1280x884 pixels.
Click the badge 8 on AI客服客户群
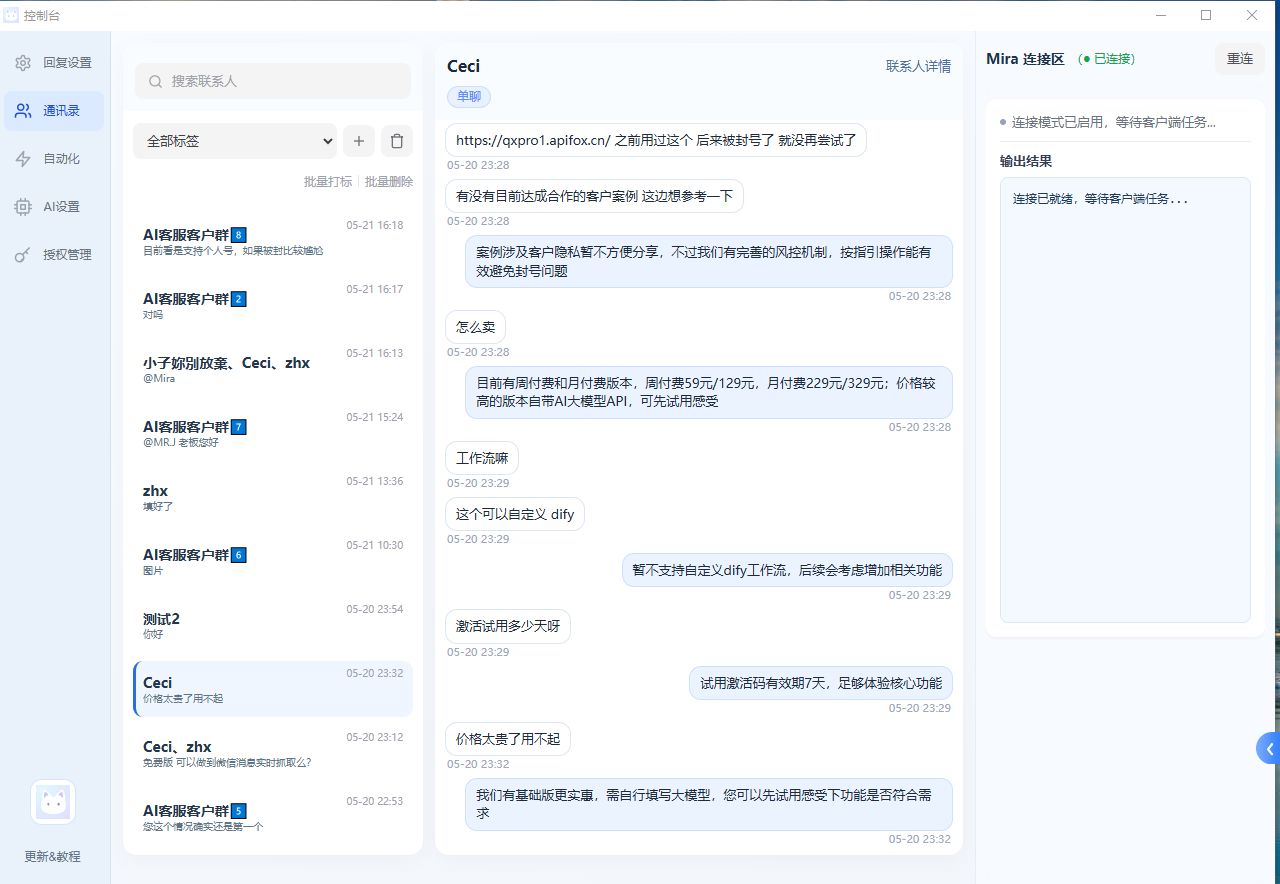tap(239, 235)
